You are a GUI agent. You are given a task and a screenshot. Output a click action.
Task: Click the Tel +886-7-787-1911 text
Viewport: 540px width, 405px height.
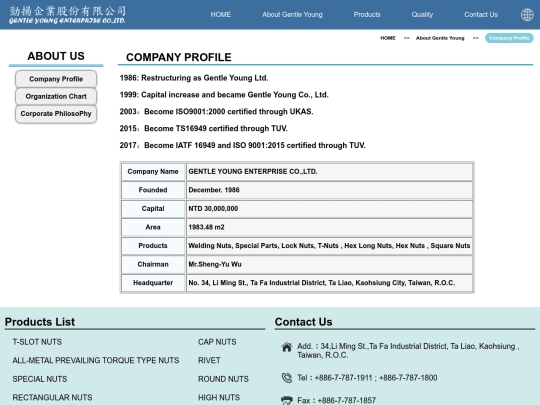[x=367, y=378]
